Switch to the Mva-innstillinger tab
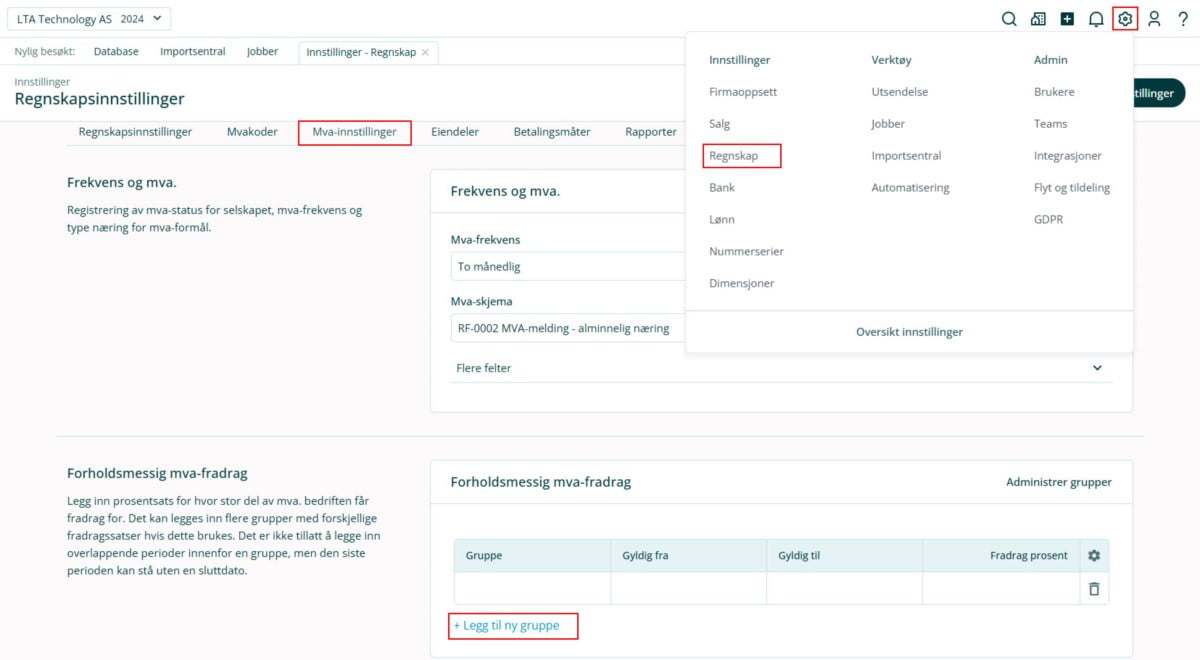This screenshot has width=1200, height=660. click(354, 132)
